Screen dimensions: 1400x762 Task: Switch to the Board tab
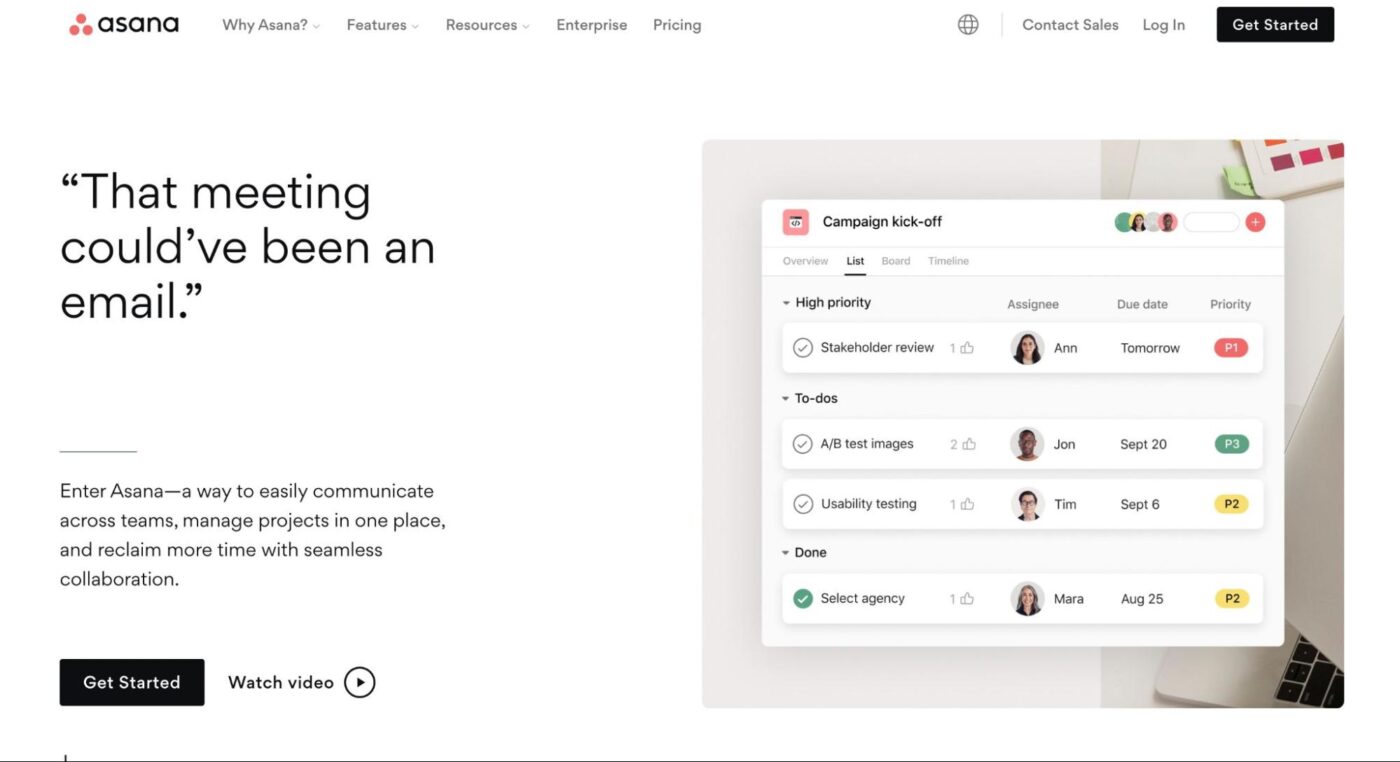[895, 261]
